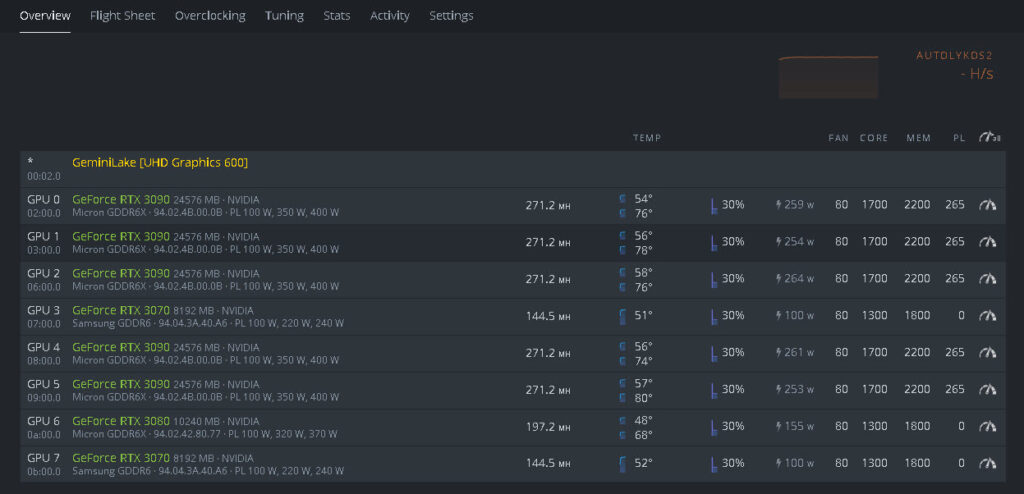
Task: Click the - H/s total hashrate
Action: click(x=977, y=74)
